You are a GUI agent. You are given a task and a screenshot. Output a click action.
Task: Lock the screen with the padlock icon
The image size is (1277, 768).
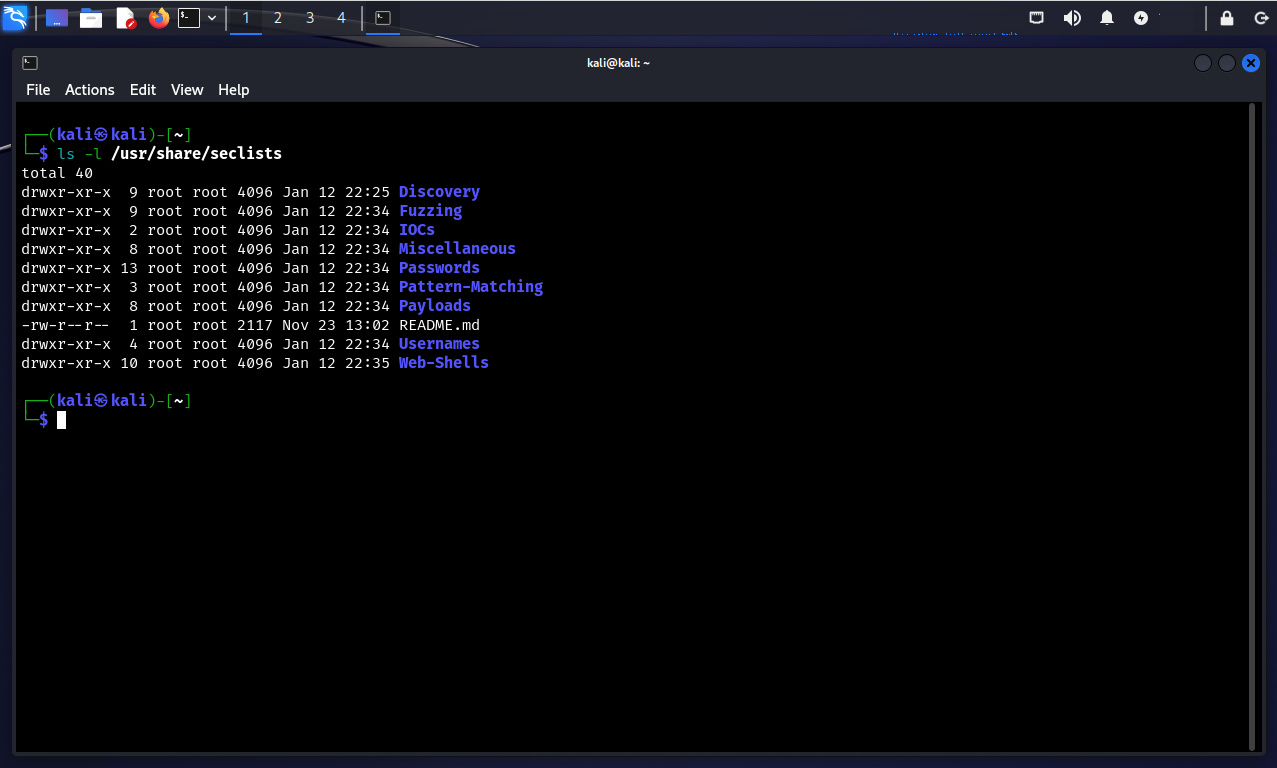[1227, 18]
